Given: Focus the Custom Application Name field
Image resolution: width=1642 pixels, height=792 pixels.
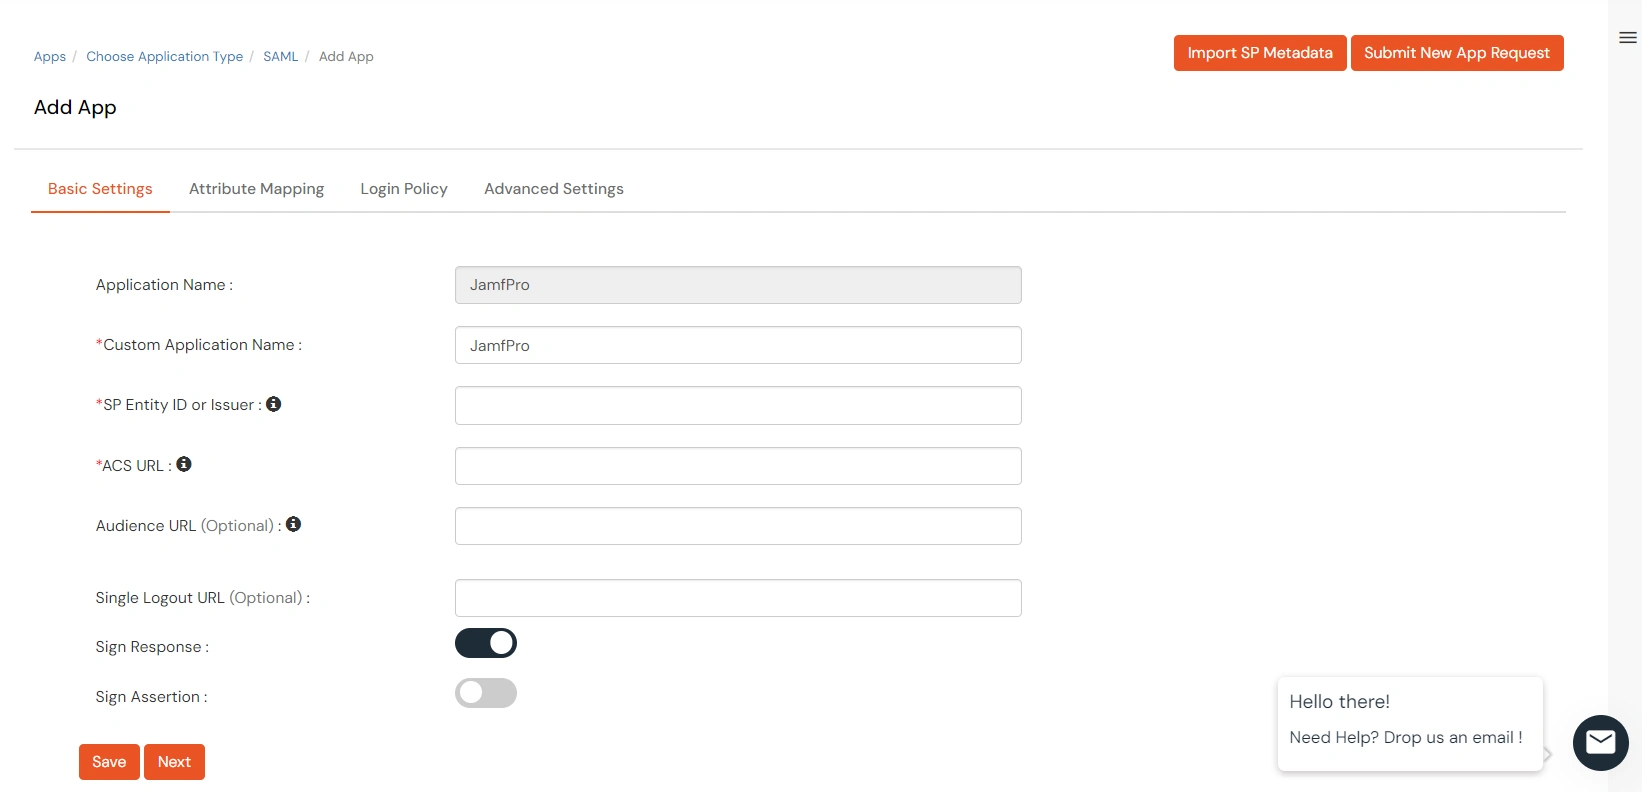Looking at the screenshot, I should click(x=738, y=345).
